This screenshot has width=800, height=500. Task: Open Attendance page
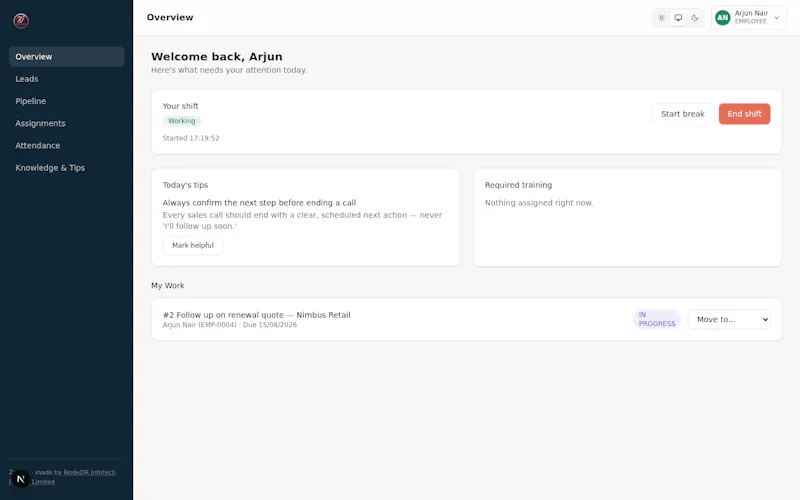[x=66, y=145]
